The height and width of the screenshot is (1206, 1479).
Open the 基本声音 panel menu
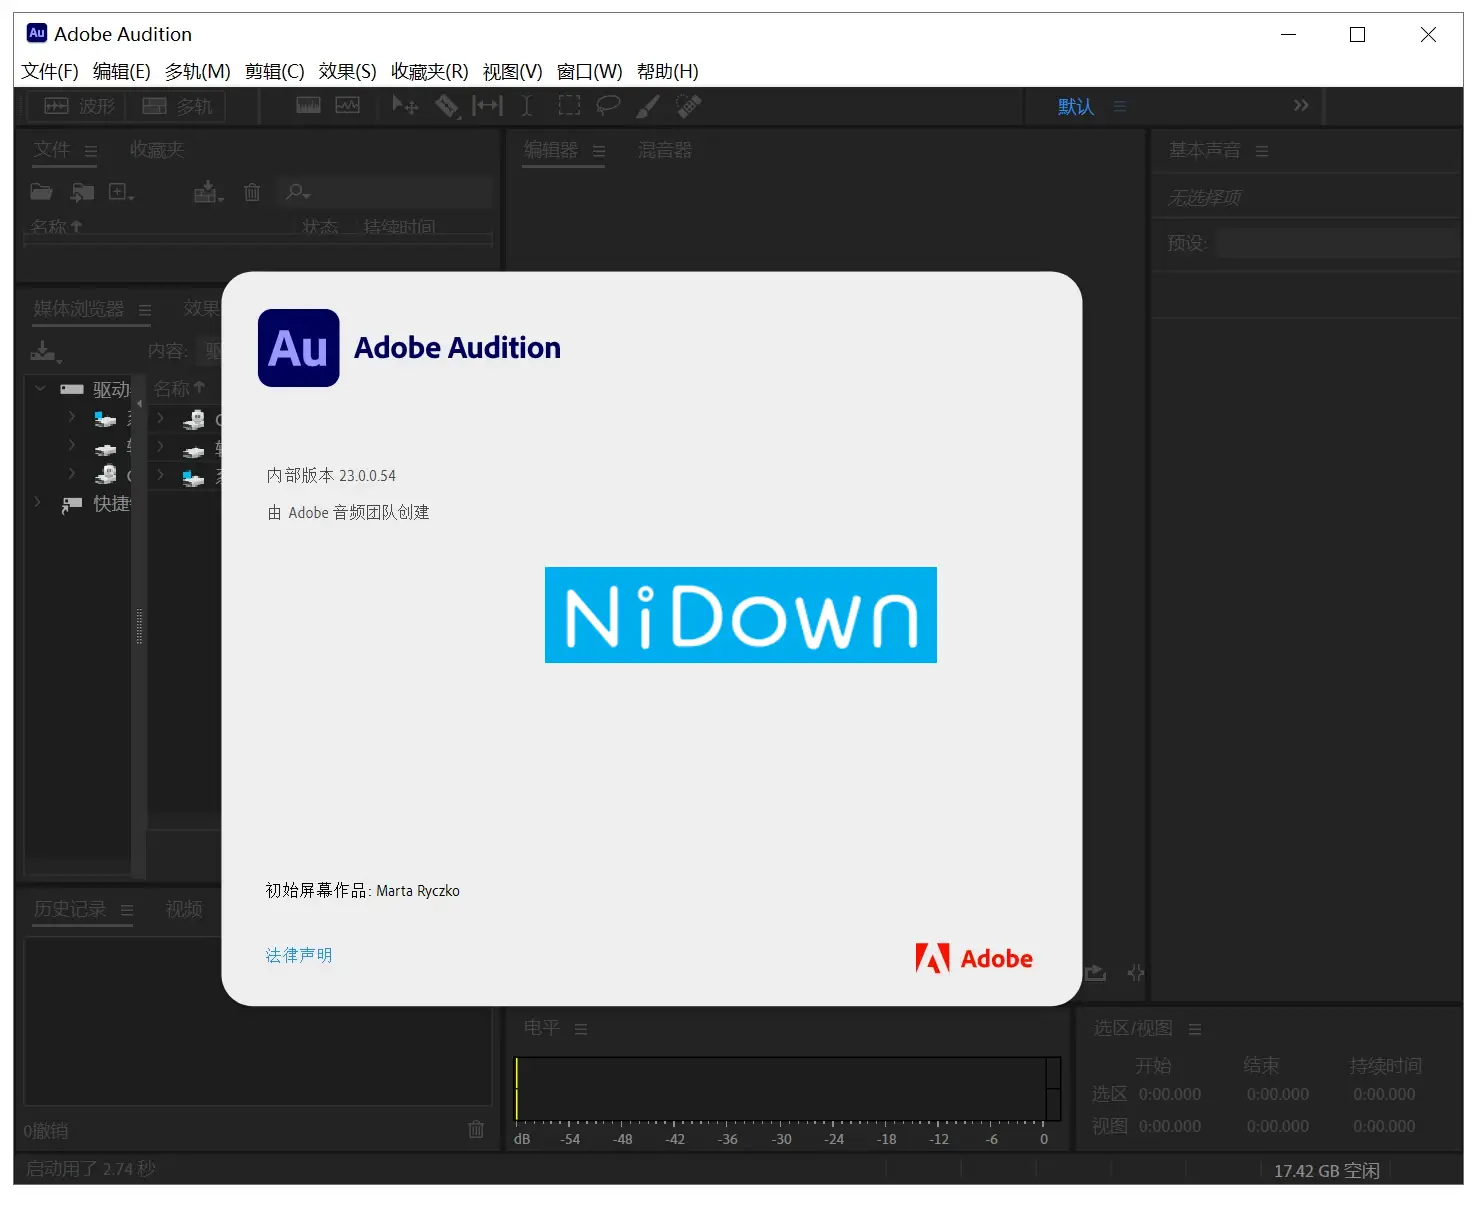click(x=1262, y=151)
